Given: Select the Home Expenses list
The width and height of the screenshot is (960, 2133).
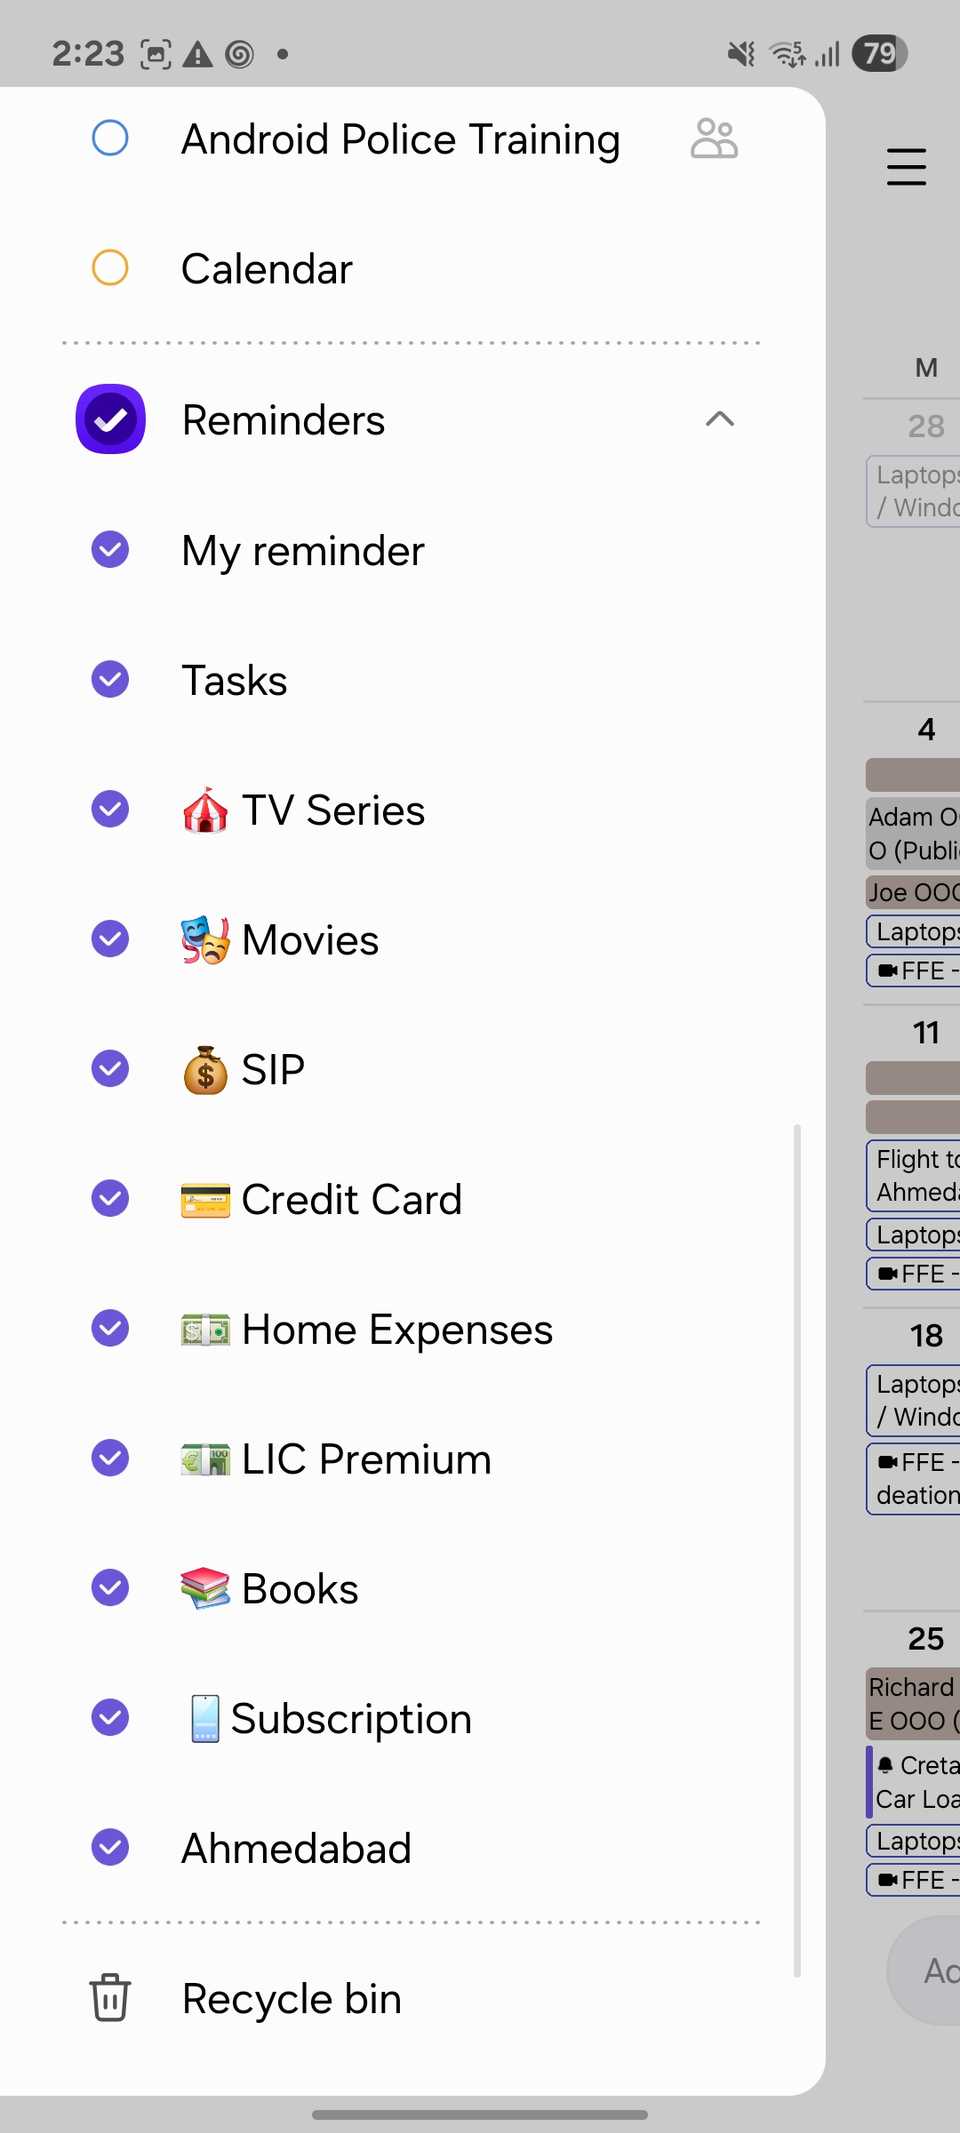Looking at the screenshot, I should point(397,1329).
